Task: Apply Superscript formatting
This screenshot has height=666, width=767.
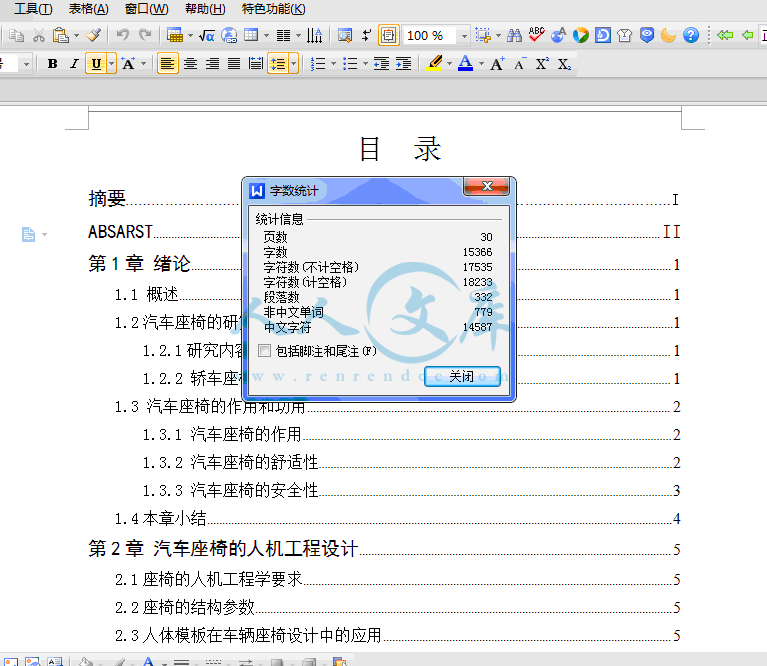Action: click(x=542, y=64)
